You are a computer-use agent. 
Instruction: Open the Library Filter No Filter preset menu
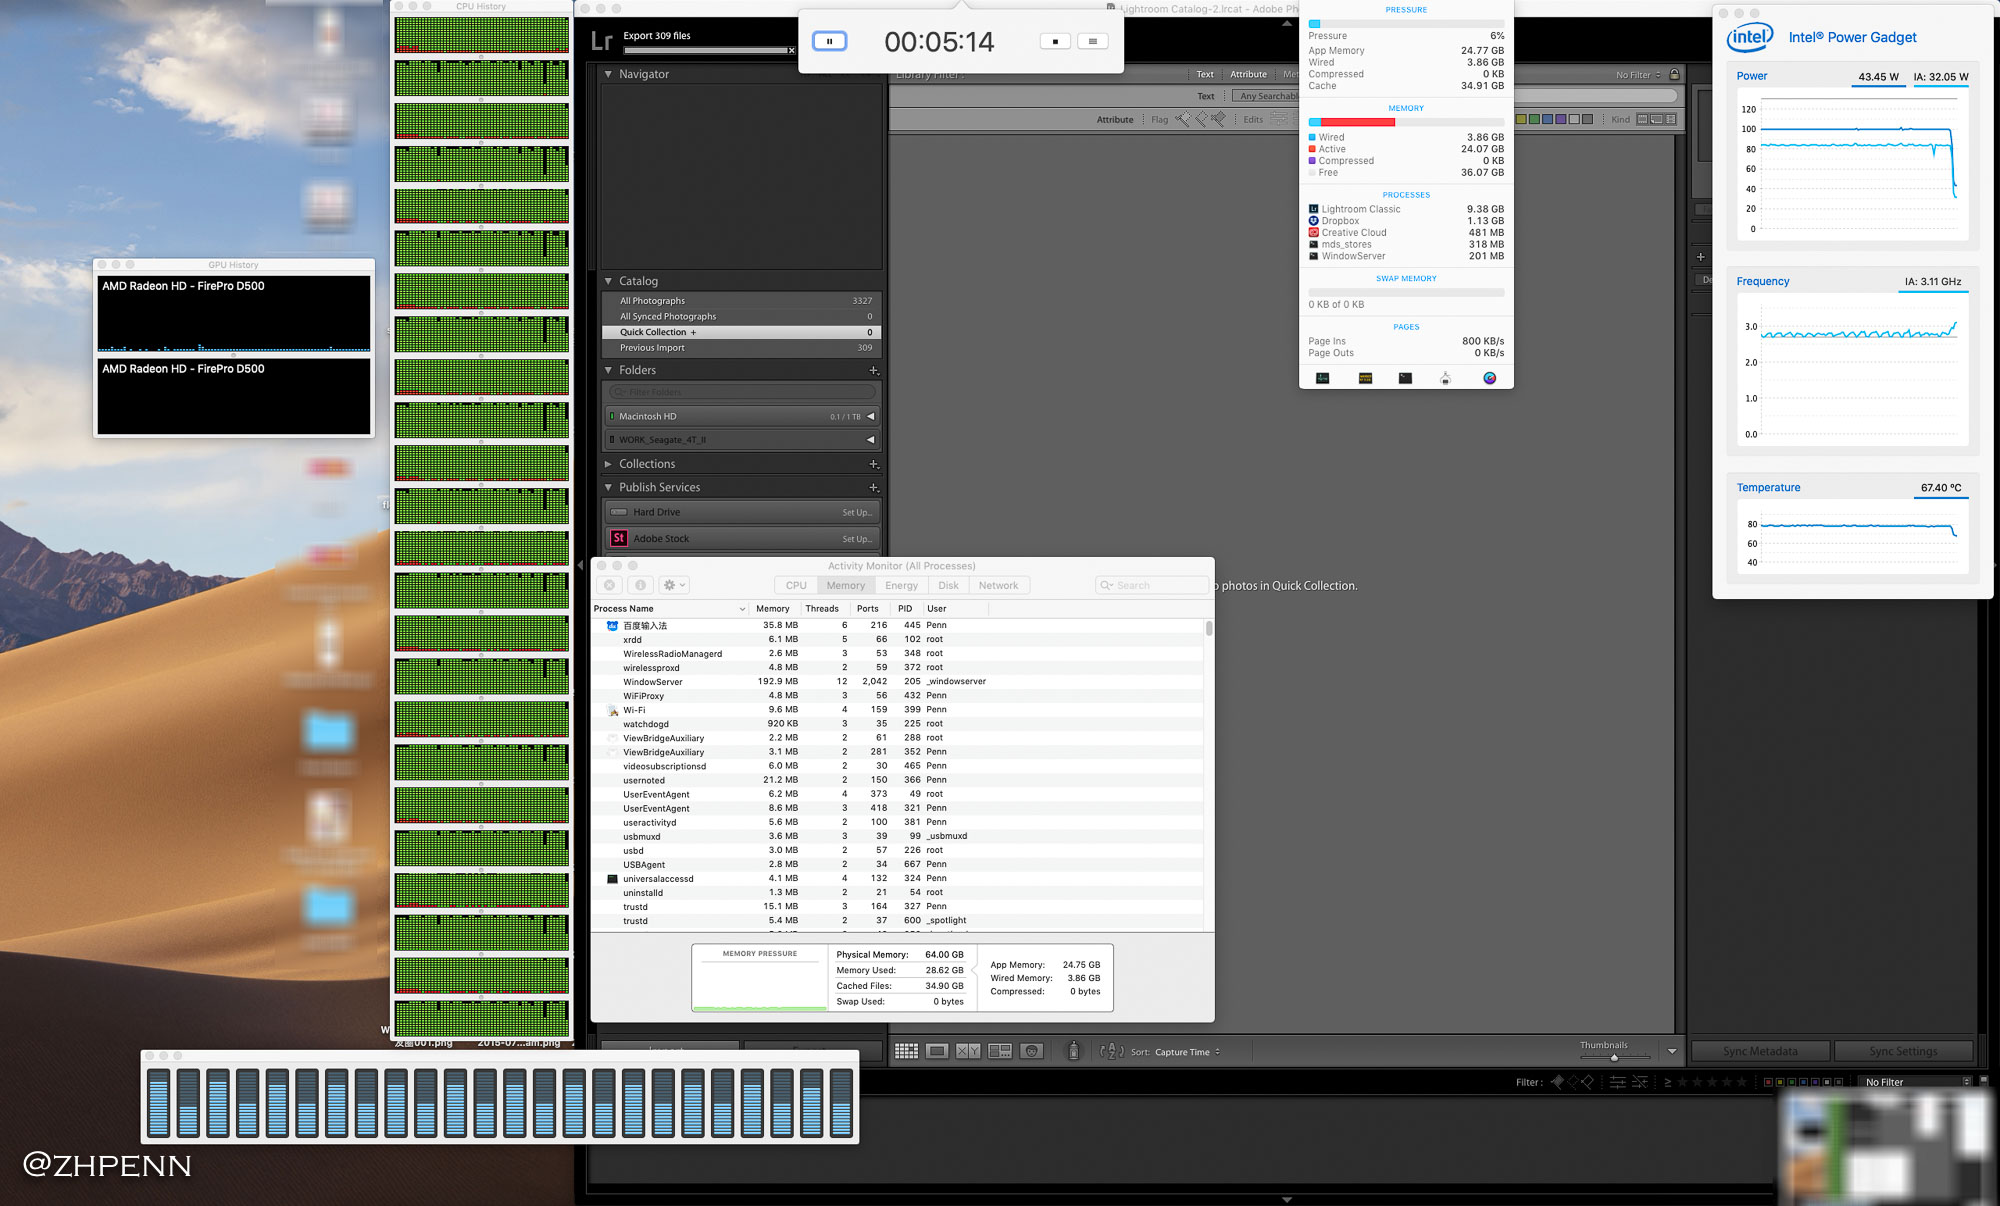tap(1638, 75)
